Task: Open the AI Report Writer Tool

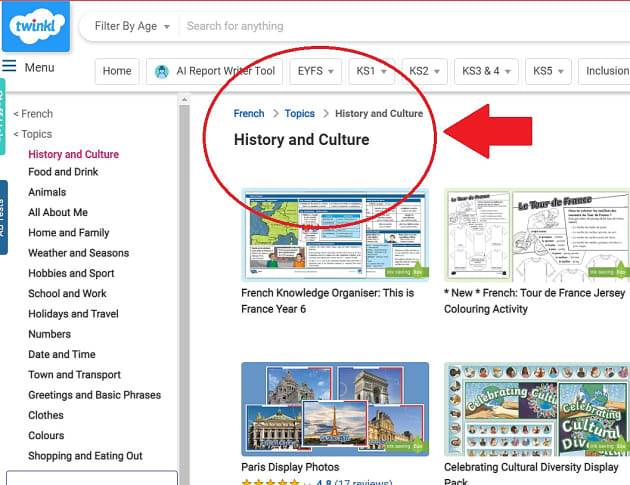Action: click(x=215, y=71)
